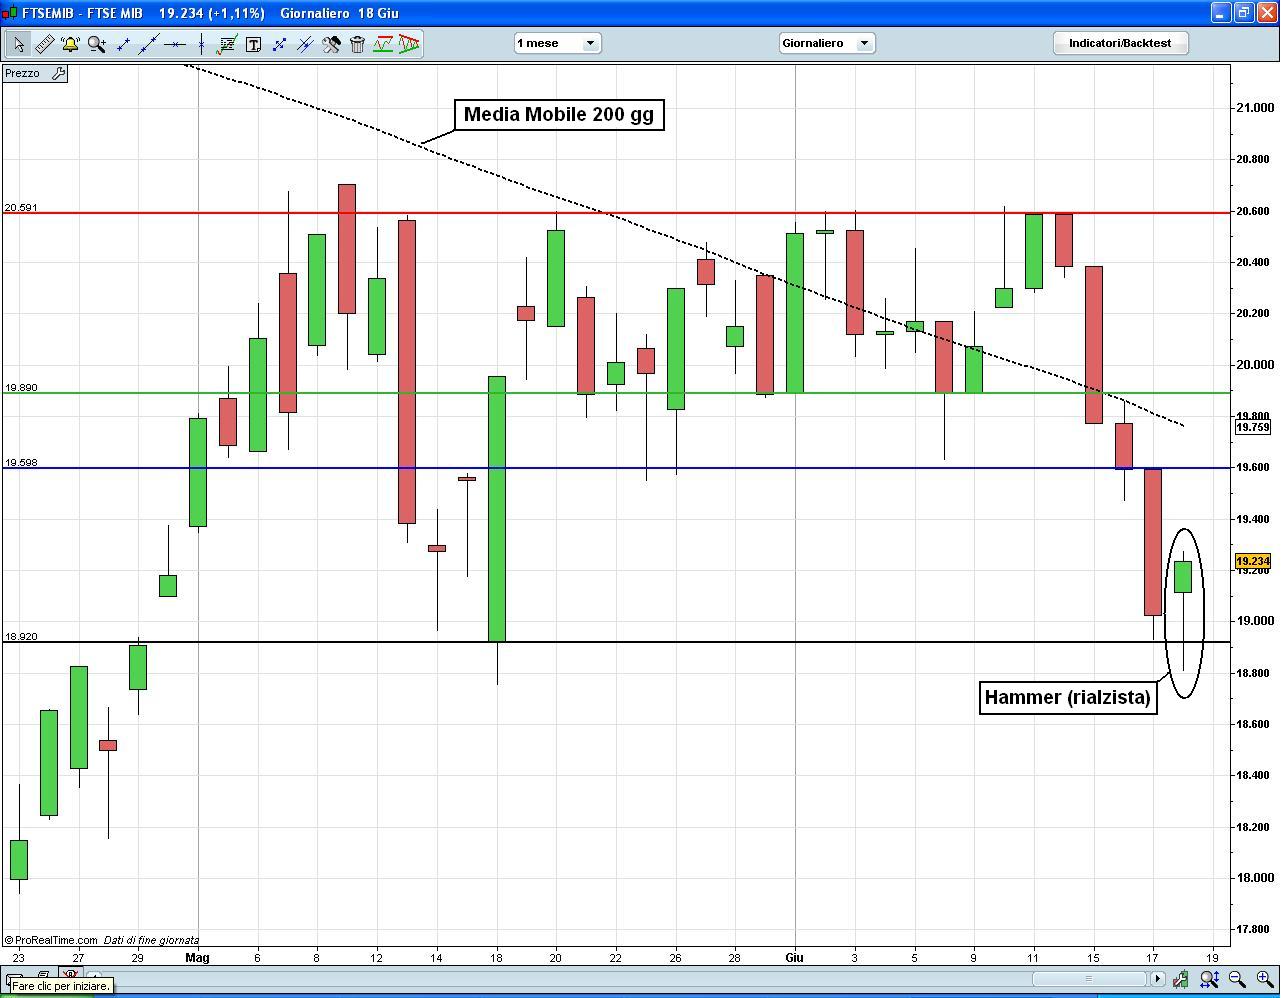This screenshot has width=1282, height=998.
Task: Zoom in with the plus magnifier
Action: coord(1265,979)
